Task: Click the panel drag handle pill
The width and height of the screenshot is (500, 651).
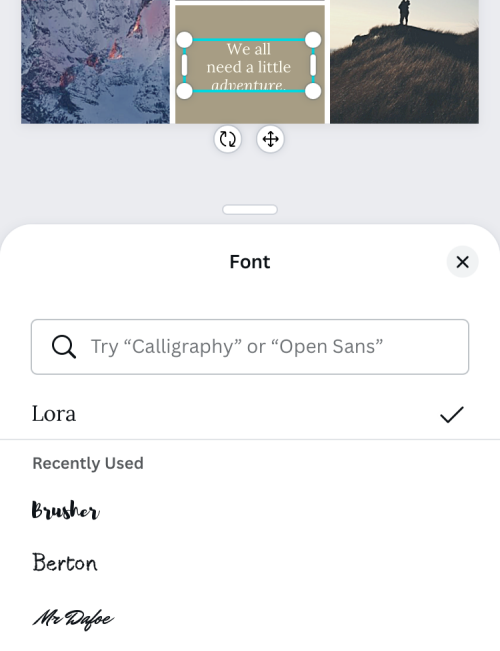Action: coord(250,210)
